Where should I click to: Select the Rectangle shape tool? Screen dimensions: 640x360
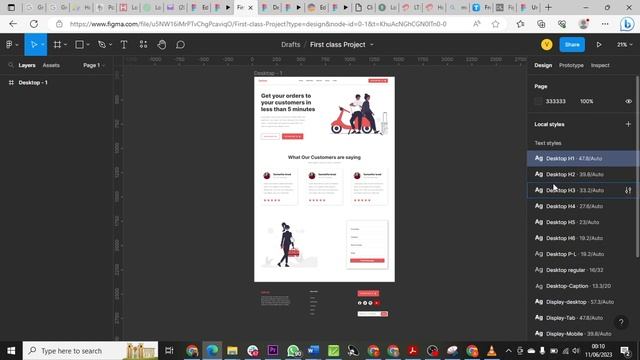pos(80,44)
